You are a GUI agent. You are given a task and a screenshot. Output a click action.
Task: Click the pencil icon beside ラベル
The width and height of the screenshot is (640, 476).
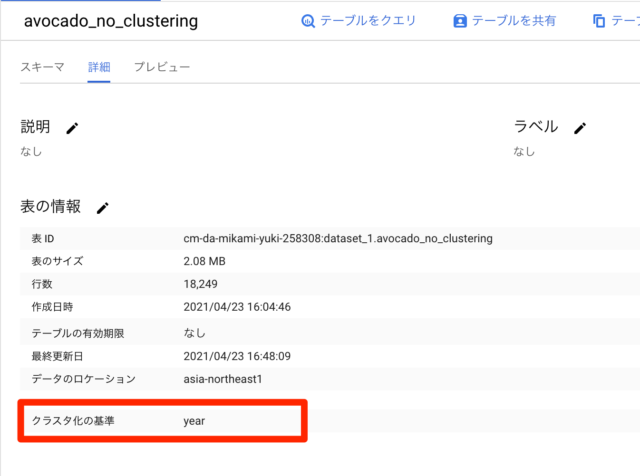pos(580,128)
